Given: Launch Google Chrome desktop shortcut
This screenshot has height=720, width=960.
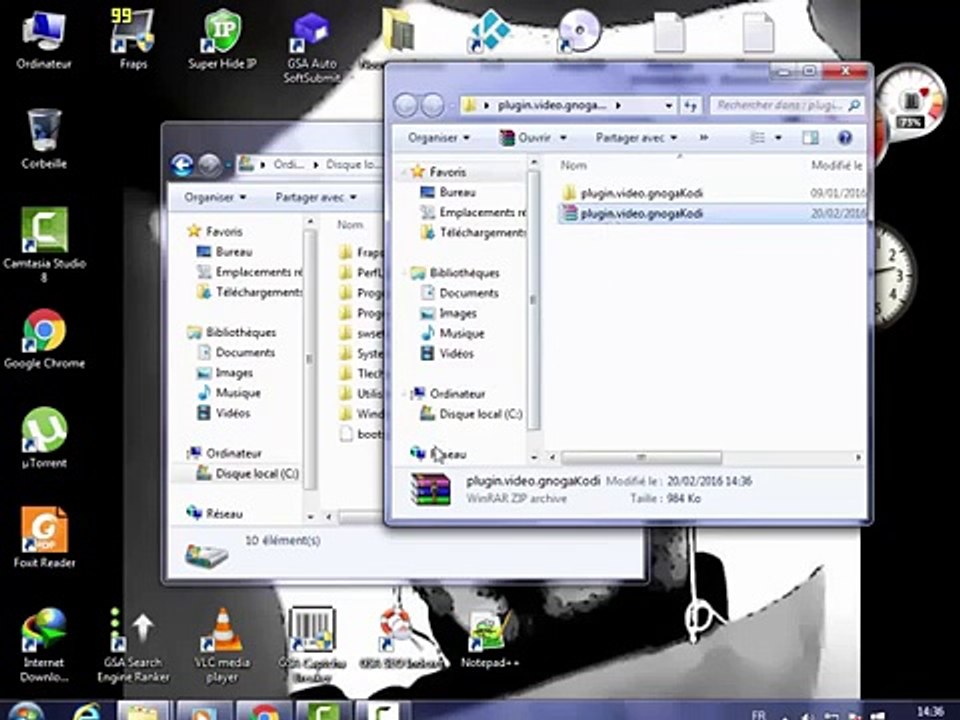Looking at the screenshot, I should coord(44,339).
